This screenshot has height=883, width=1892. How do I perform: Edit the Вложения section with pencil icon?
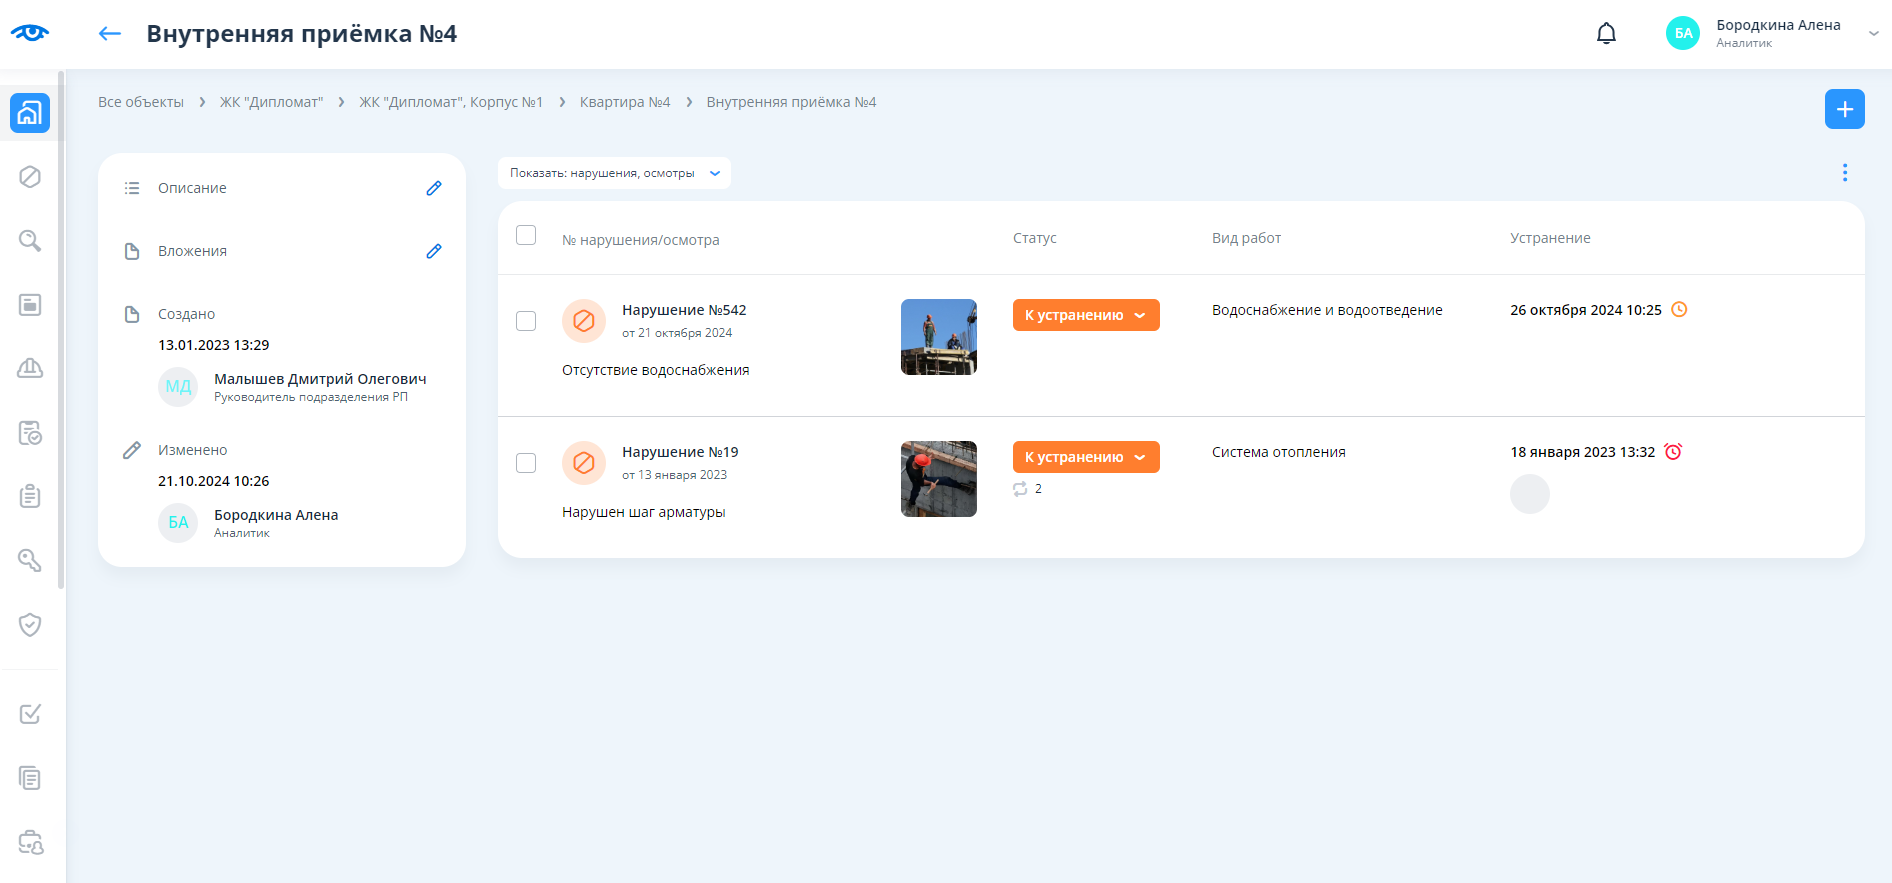point(434,251)
